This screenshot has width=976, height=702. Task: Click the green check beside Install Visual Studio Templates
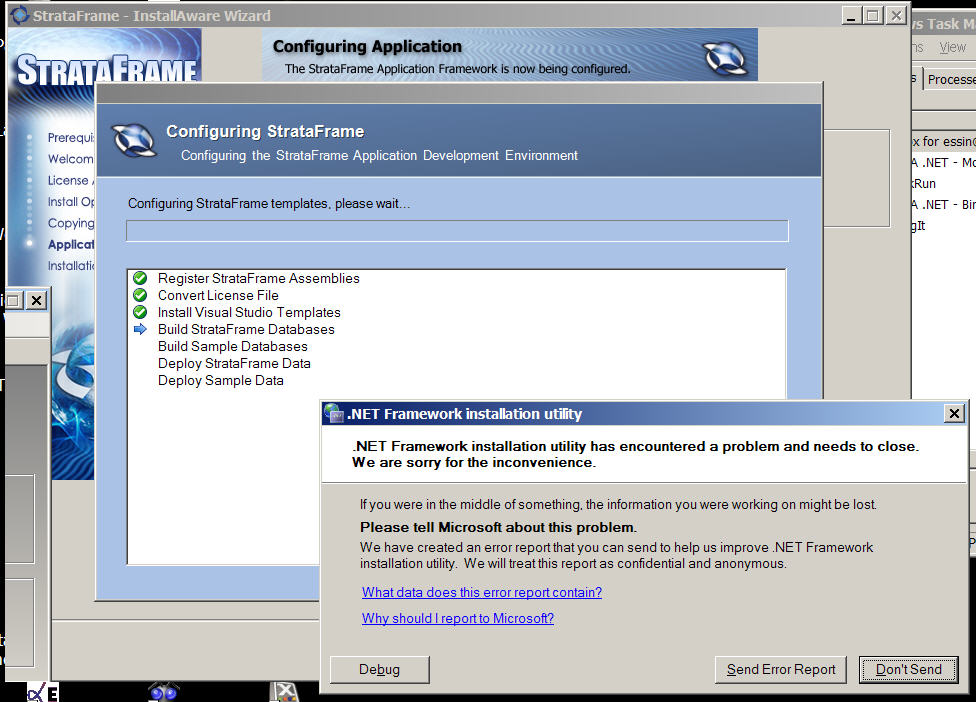[x=140, y=312]
